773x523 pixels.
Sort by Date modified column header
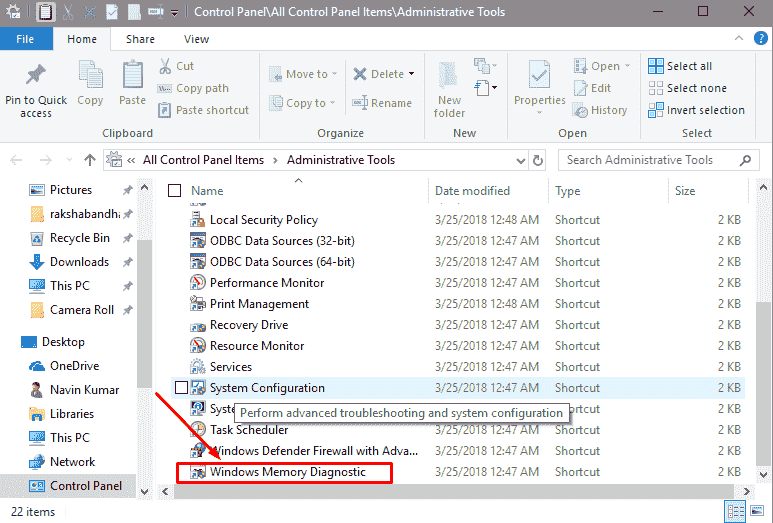click(472, 191)
